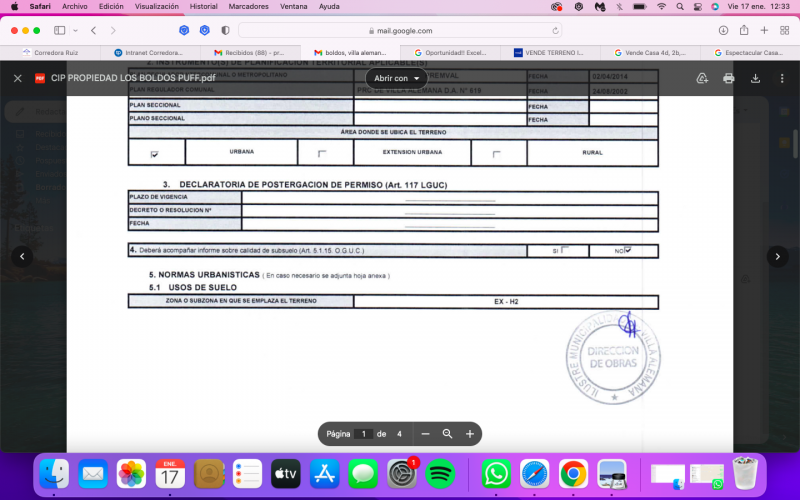Go back in Safari history
800x500 pixels.
pos(93,31)
